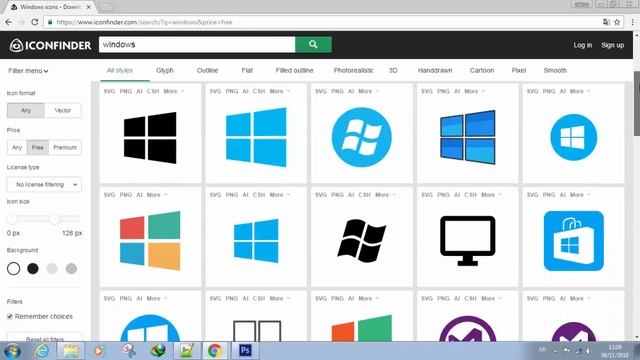Download PNG of the flat cyan Windows 8 logo
Screen dimensions: 640x360
click(x=231, y=91)
